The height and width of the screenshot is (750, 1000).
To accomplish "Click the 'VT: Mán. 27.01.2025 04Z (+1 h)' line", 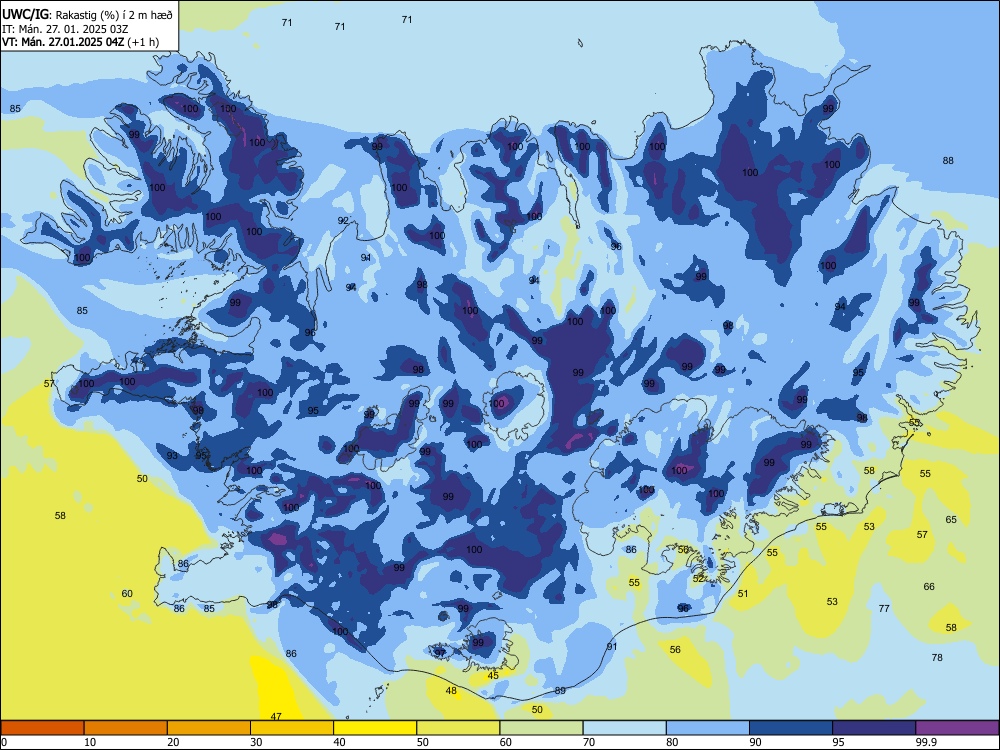I will pos(80,42).
